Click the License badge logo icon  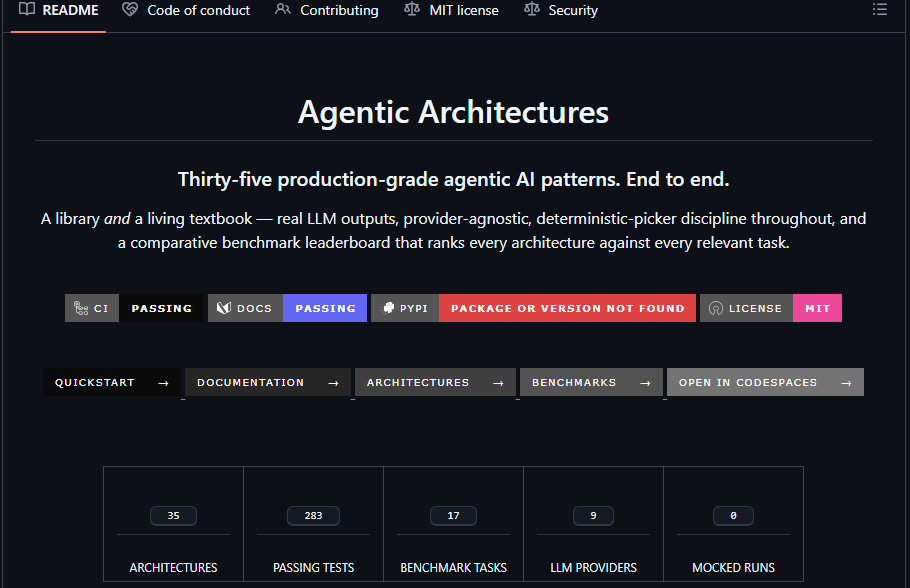[716, 308]
